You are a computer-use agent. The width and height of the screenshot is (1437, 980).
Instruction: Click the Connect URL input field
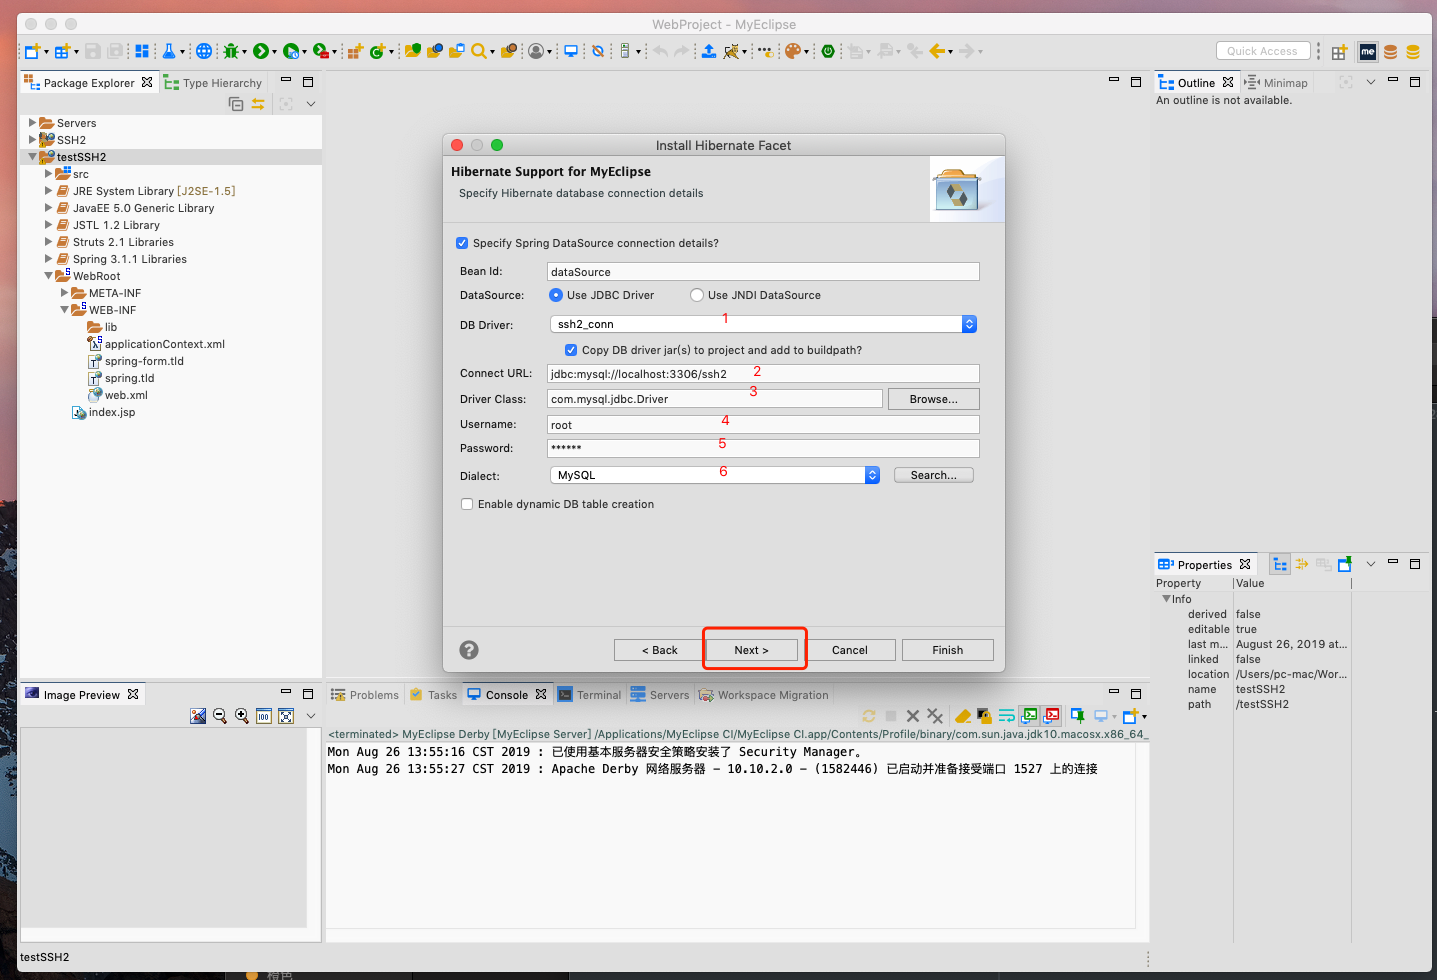pos(763,374)
